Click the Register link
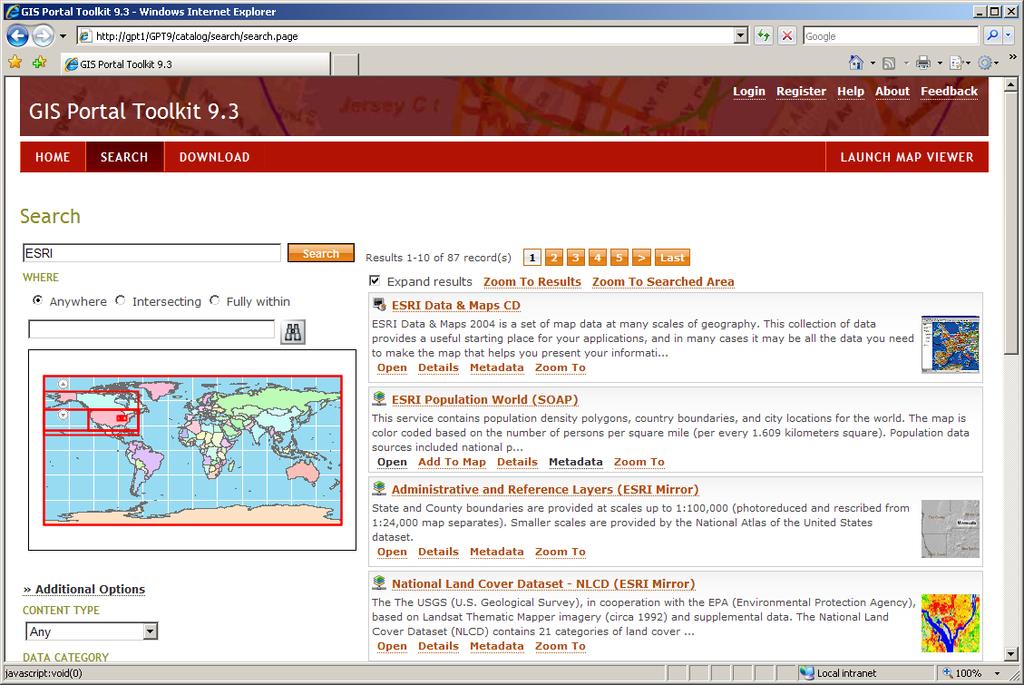 pyautogui.click(x=801, y=91)
